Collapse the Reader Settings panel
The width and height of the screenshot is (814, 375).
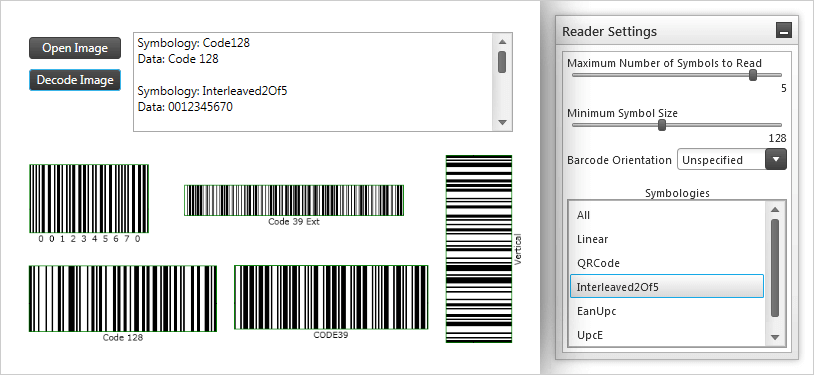pos(783,31)
